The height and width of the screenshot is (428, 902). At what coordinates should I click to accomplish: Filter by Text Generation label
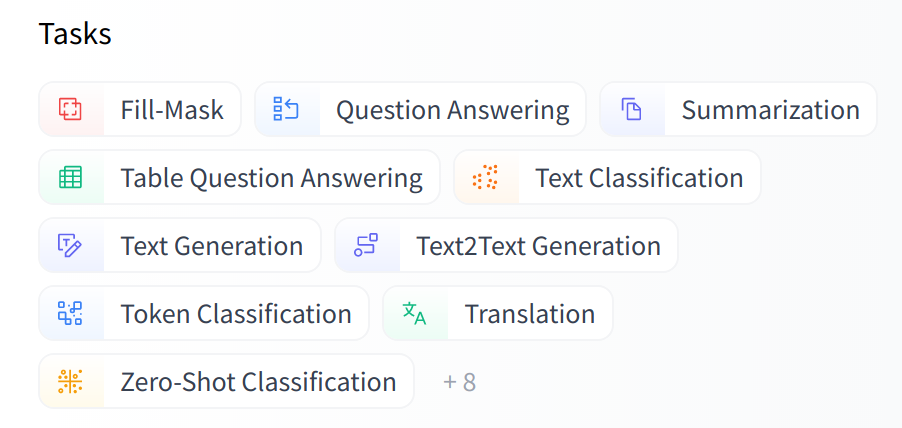pyautogui.click(x=211, y=246)
